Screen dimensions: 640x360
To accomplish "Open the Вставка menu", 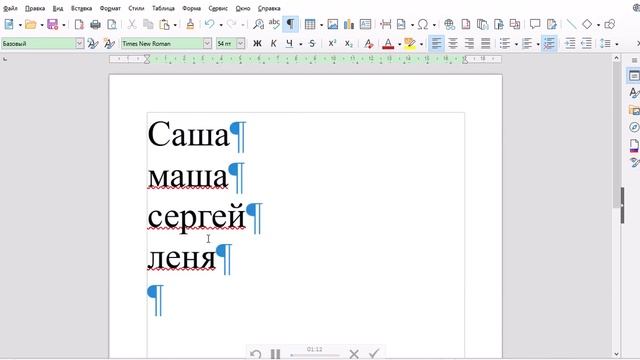I will [82, 8].
